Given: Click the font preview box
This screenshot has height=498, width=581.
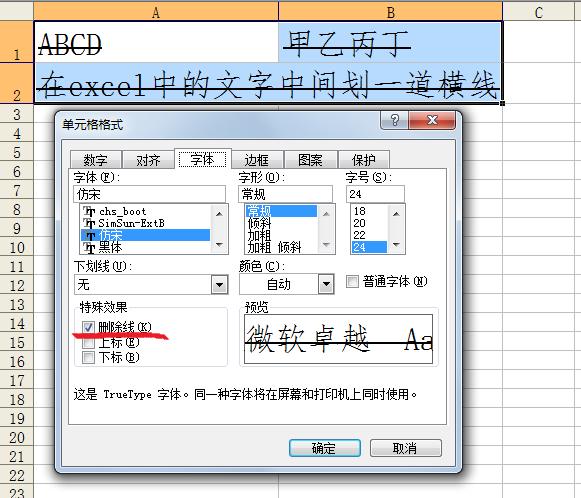Looking at the screenshot, I should (x=338, y=339).
